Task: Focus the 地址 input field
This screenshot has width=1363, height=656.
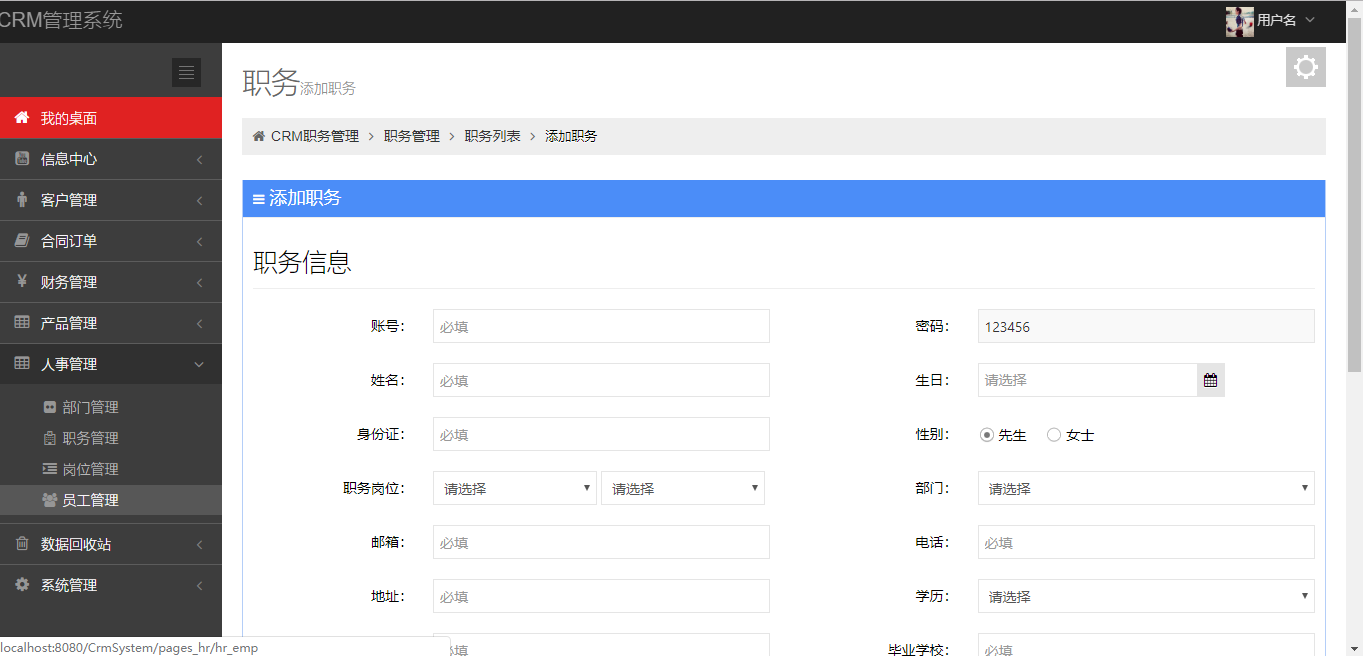Action: 601,596
